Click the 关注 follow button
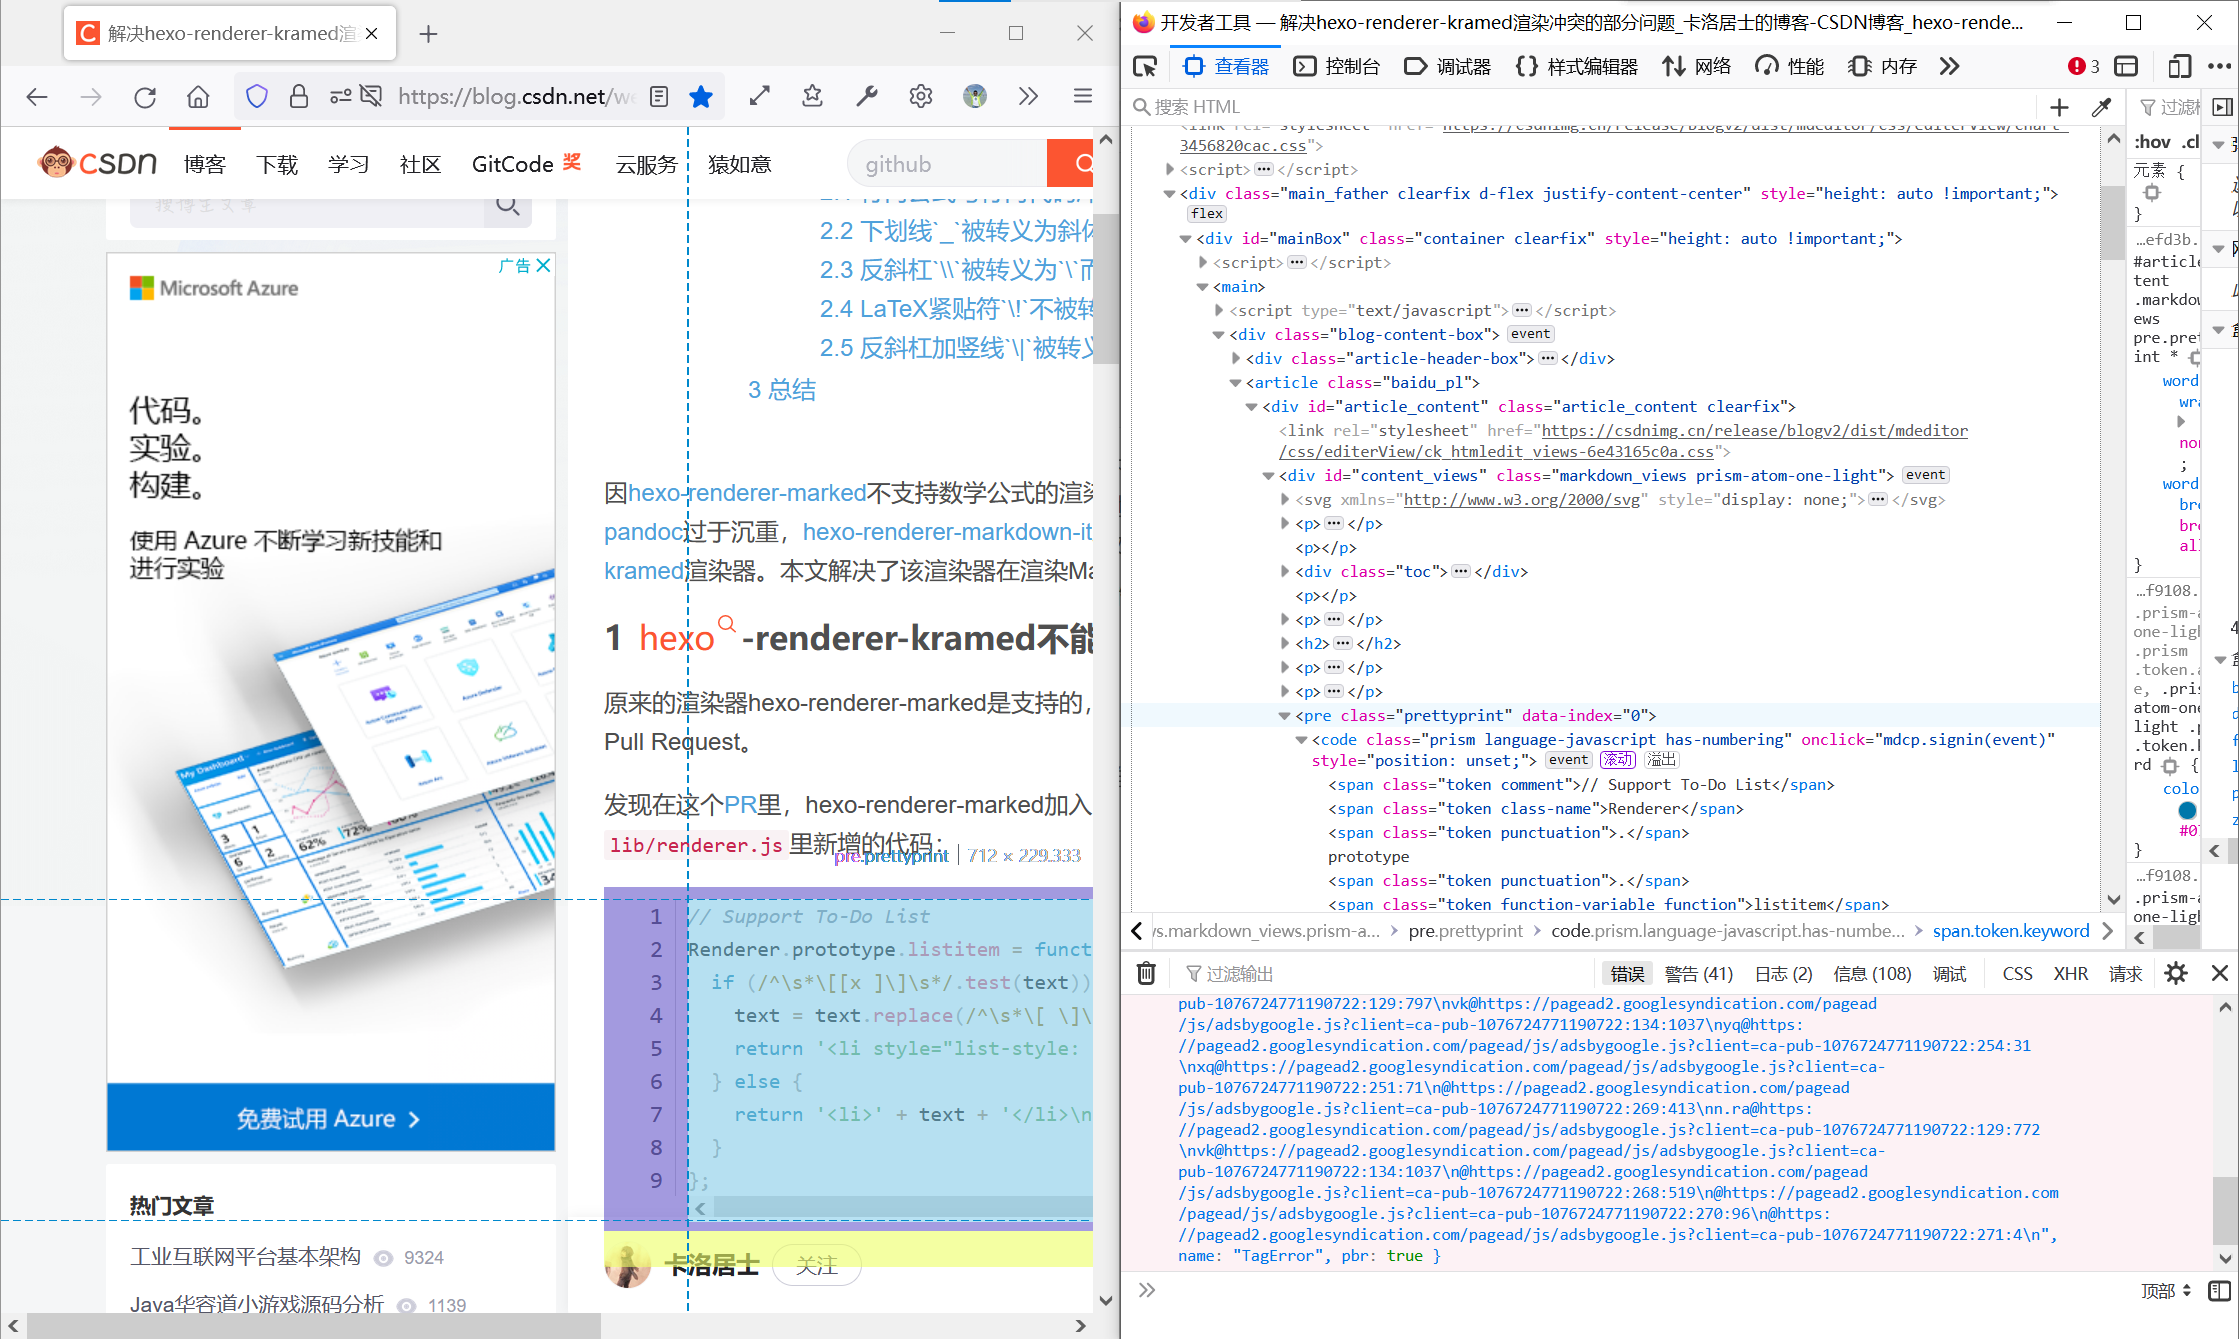This screenshot has width=2239, height=1339. pyautogui.click(x=816, y=1266)
